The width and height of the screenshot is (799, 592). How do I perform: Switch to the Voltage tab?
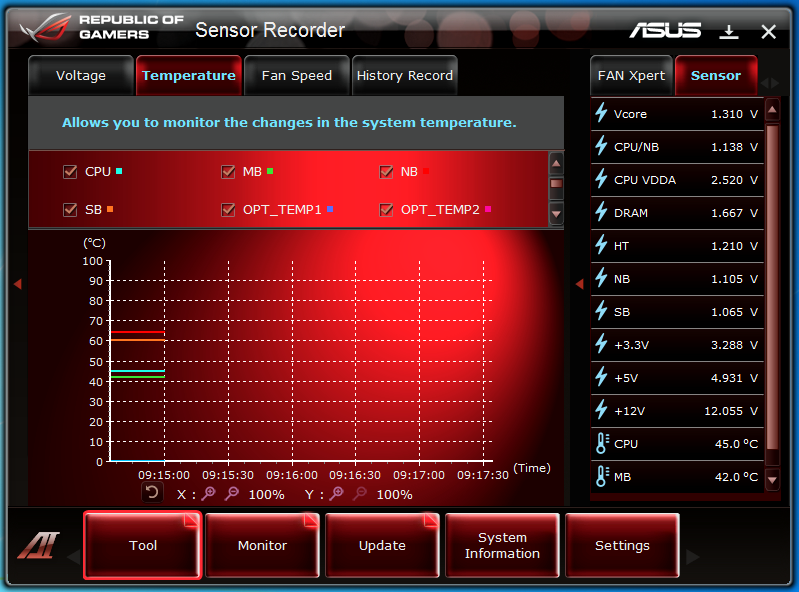81,75
